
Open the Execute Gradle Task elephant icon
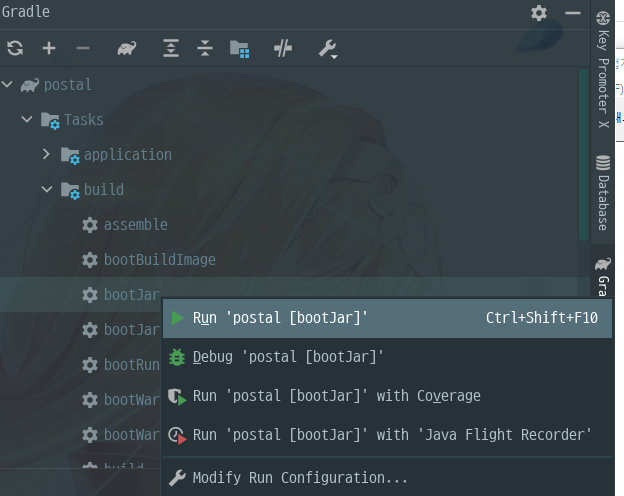tap(127, 49)
